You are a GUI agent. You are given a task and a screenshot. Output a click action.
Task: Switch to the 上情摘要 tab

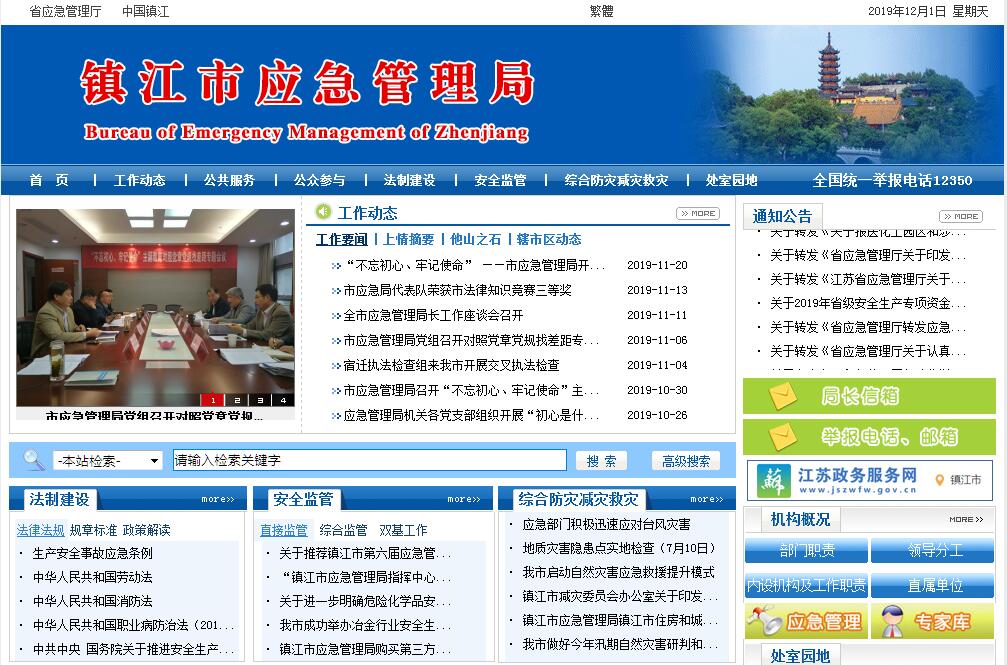pos(408,239)
